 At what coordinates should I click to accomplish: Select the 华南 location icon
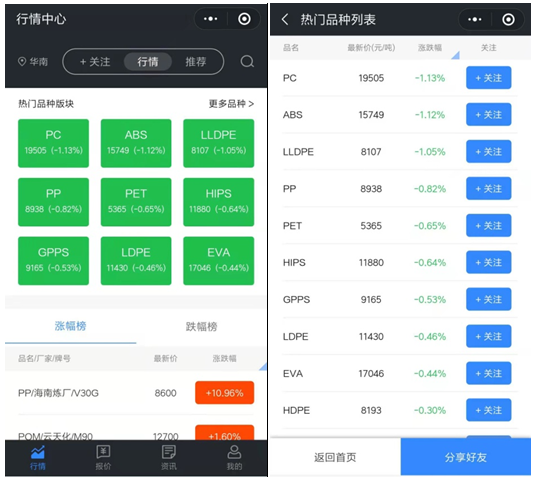pyautogui.click(x=22, y=62)
